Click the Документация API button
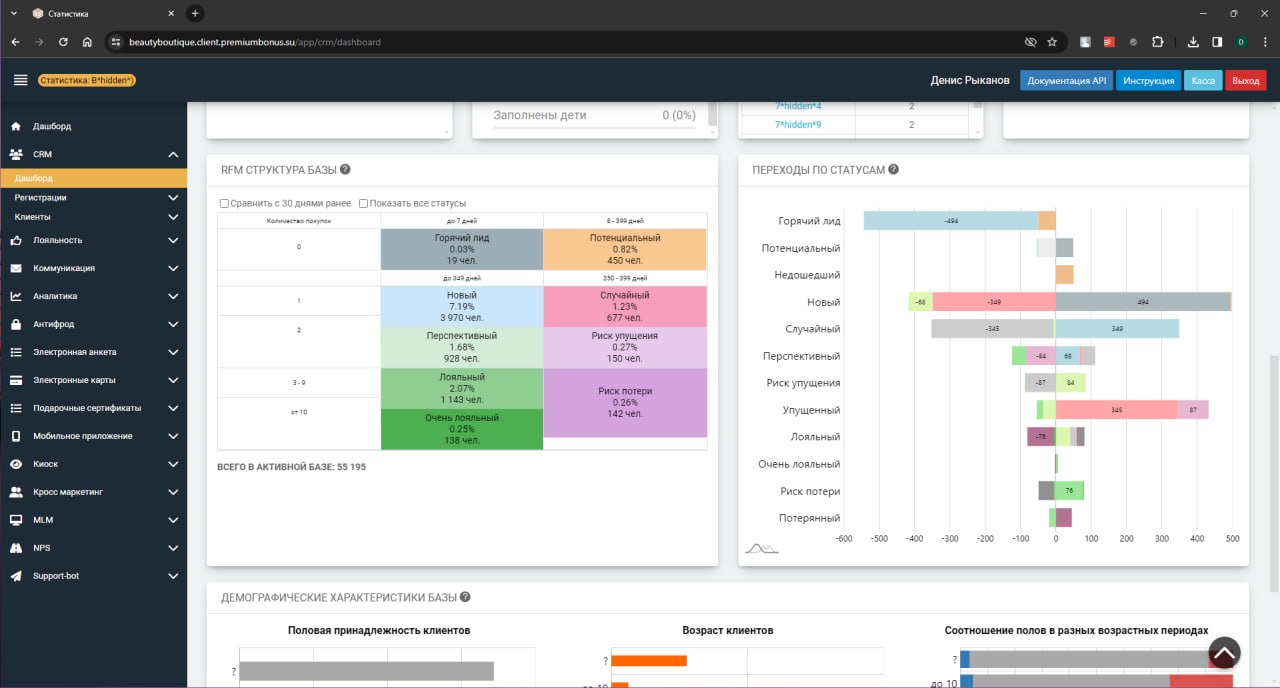 pyautogui.click(x=1066, y=80)
